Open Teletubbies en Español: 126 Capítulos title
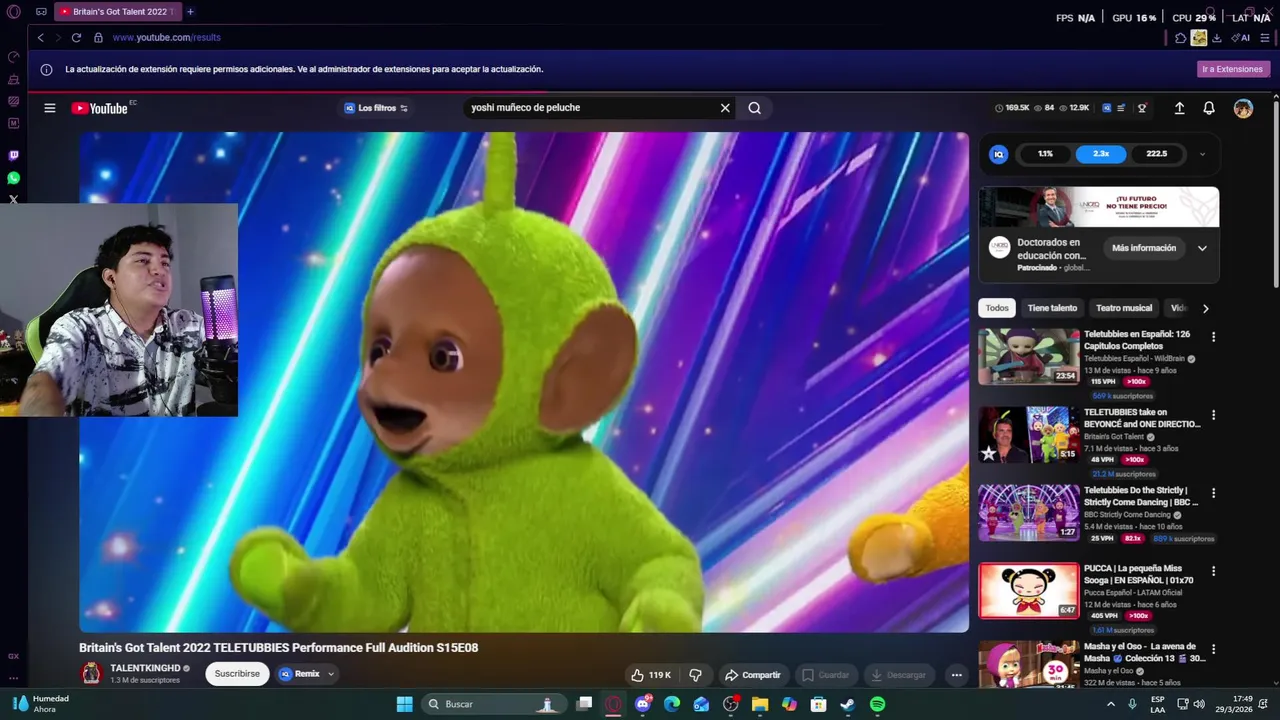Viewport: 1280px width, 720px height. pos(1137,340)
